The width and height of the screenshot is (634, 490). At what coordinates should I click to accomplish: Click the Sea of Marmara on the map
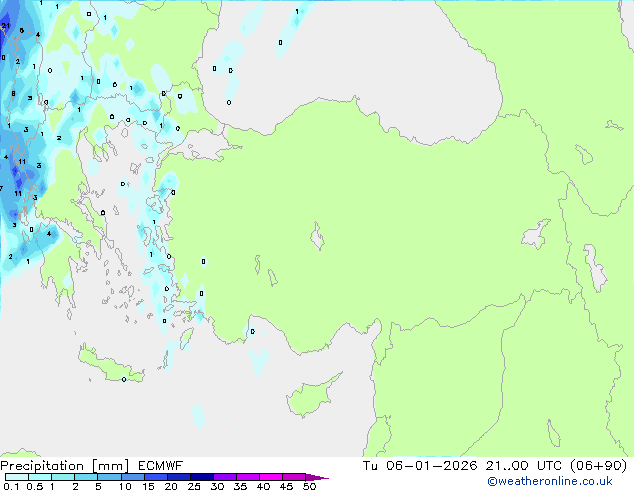(x=203, y=146)
